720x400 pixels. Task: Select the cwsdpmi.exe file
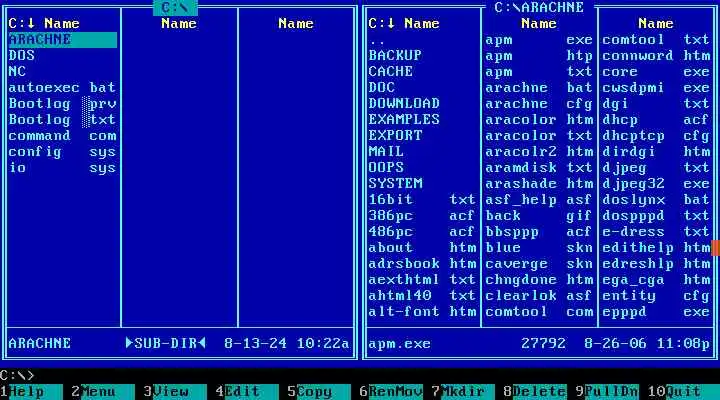click(x=656, y=88)
